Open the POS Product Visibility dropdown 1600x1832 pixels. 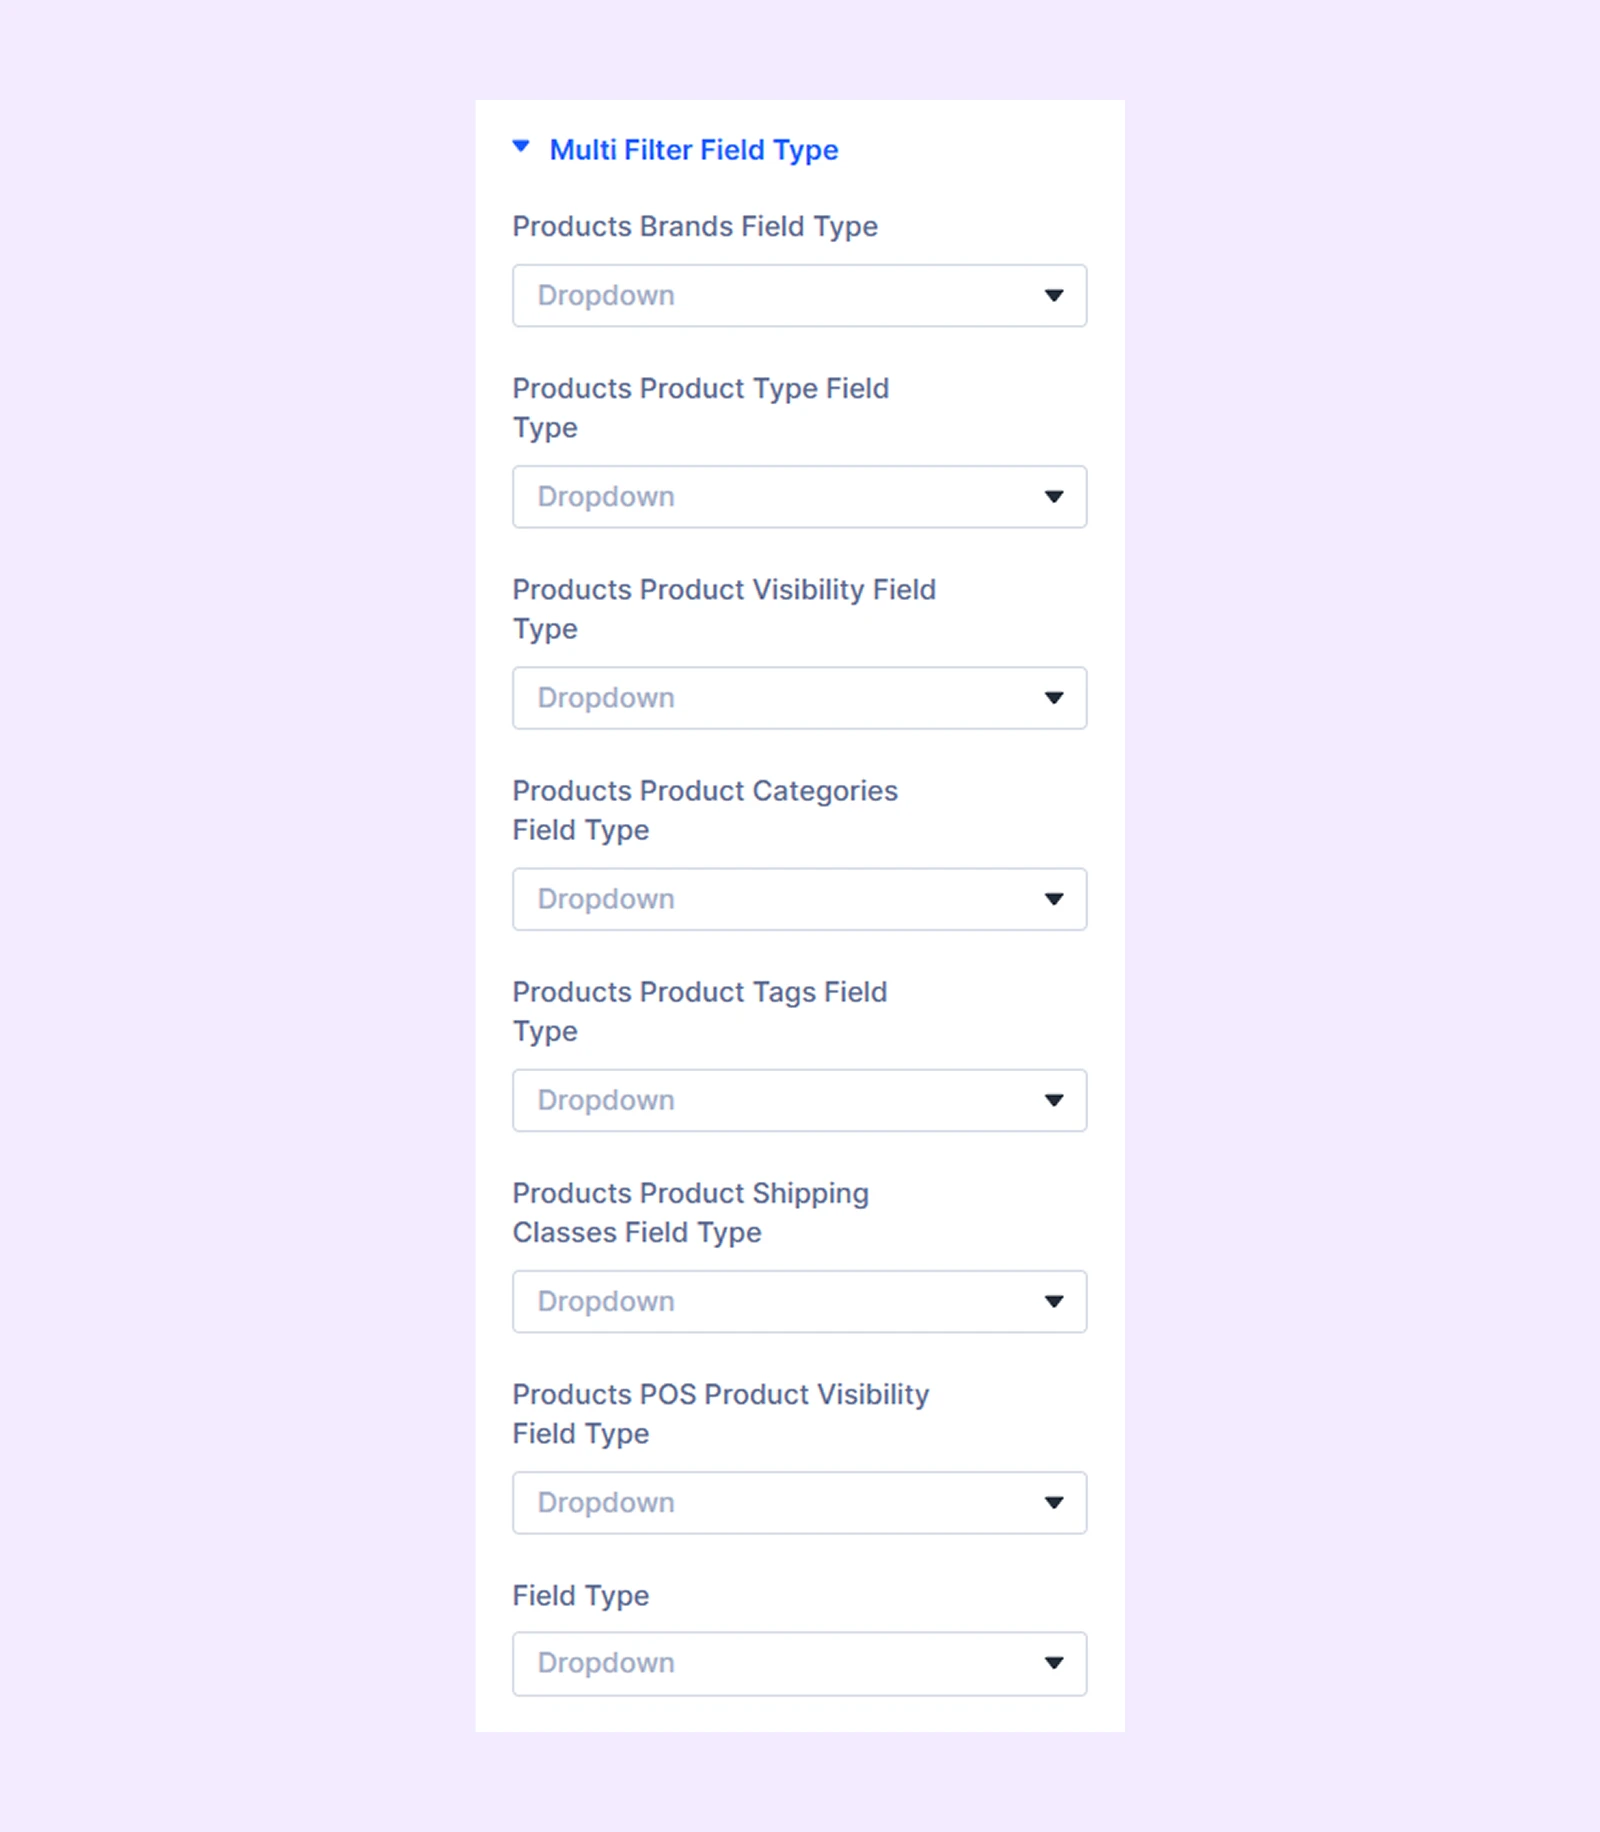pos(799,1502)
